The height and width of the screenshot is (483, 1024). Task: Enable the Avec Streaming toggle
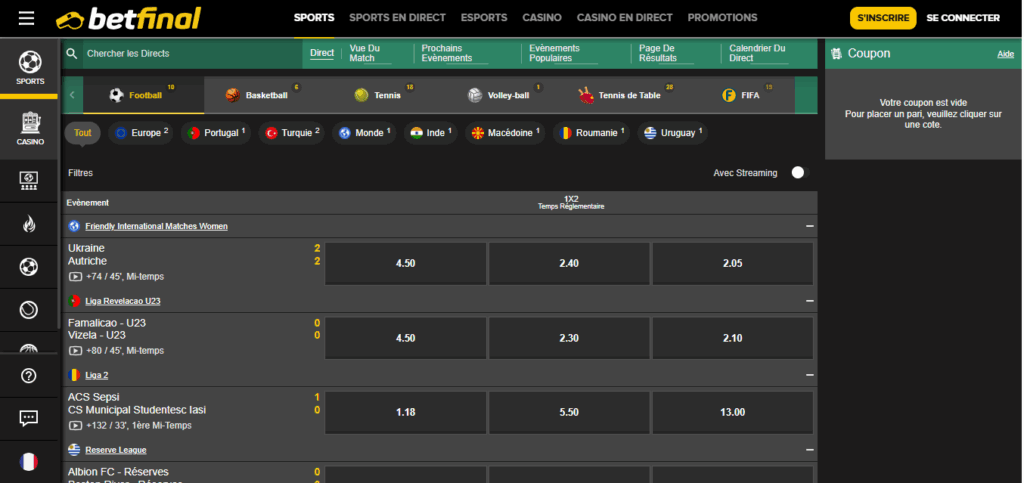point(797,172)
